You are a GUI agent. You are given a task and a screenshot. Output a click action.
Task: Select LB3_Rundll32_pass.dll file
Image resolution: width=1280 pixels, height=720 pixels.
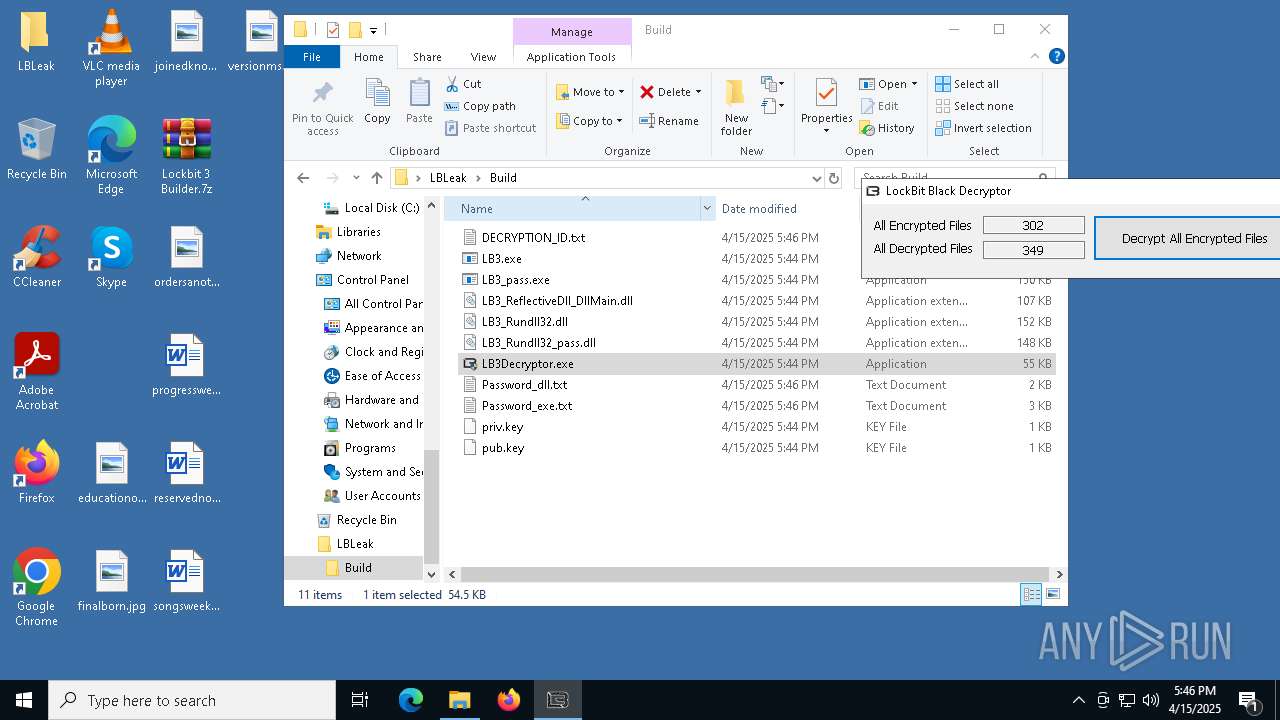tap(538, 343)
